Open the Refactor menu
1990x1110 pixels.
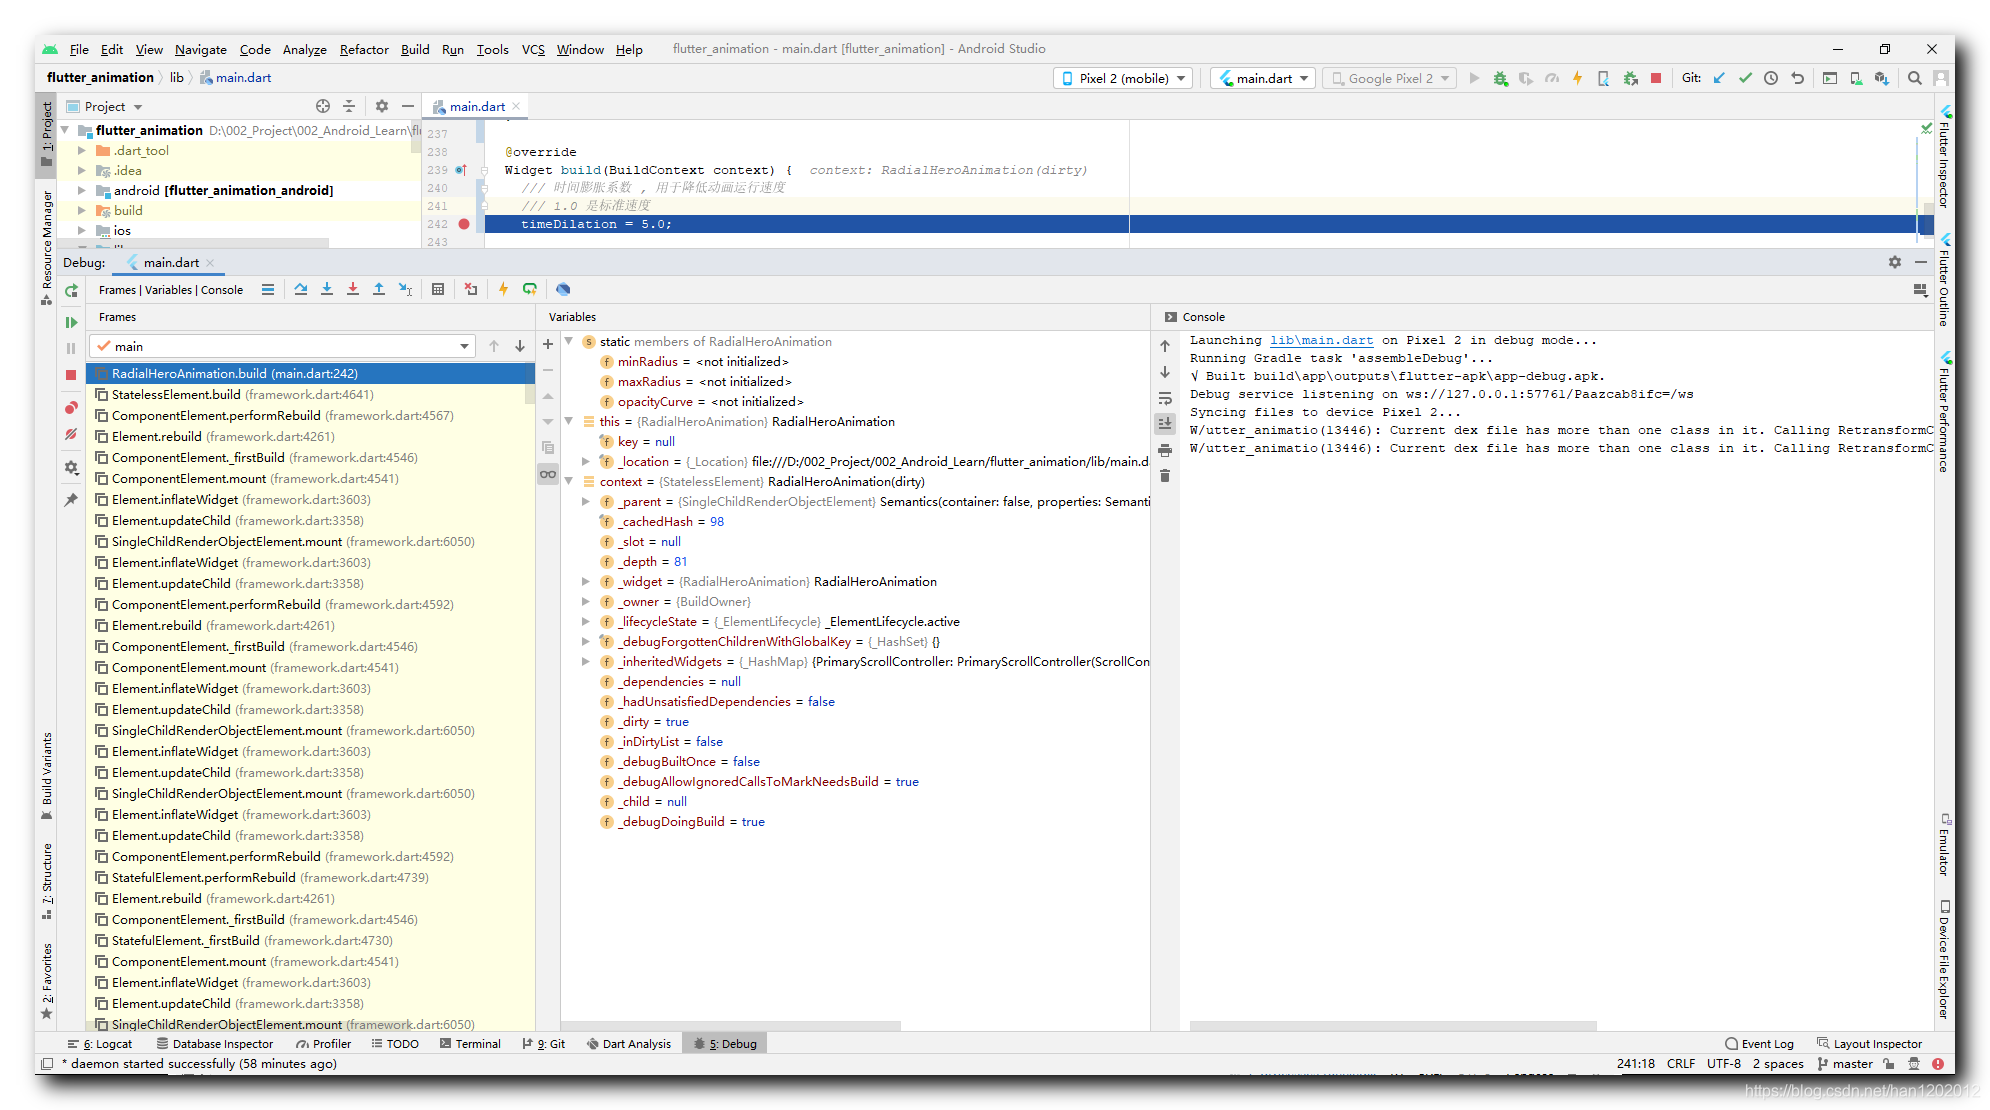(363, 49)
